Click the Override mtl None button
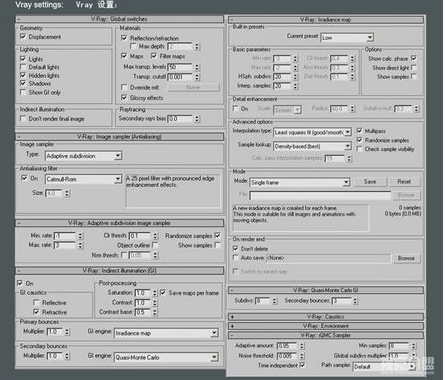Screen dimensions: 445x380 [193, 87]
